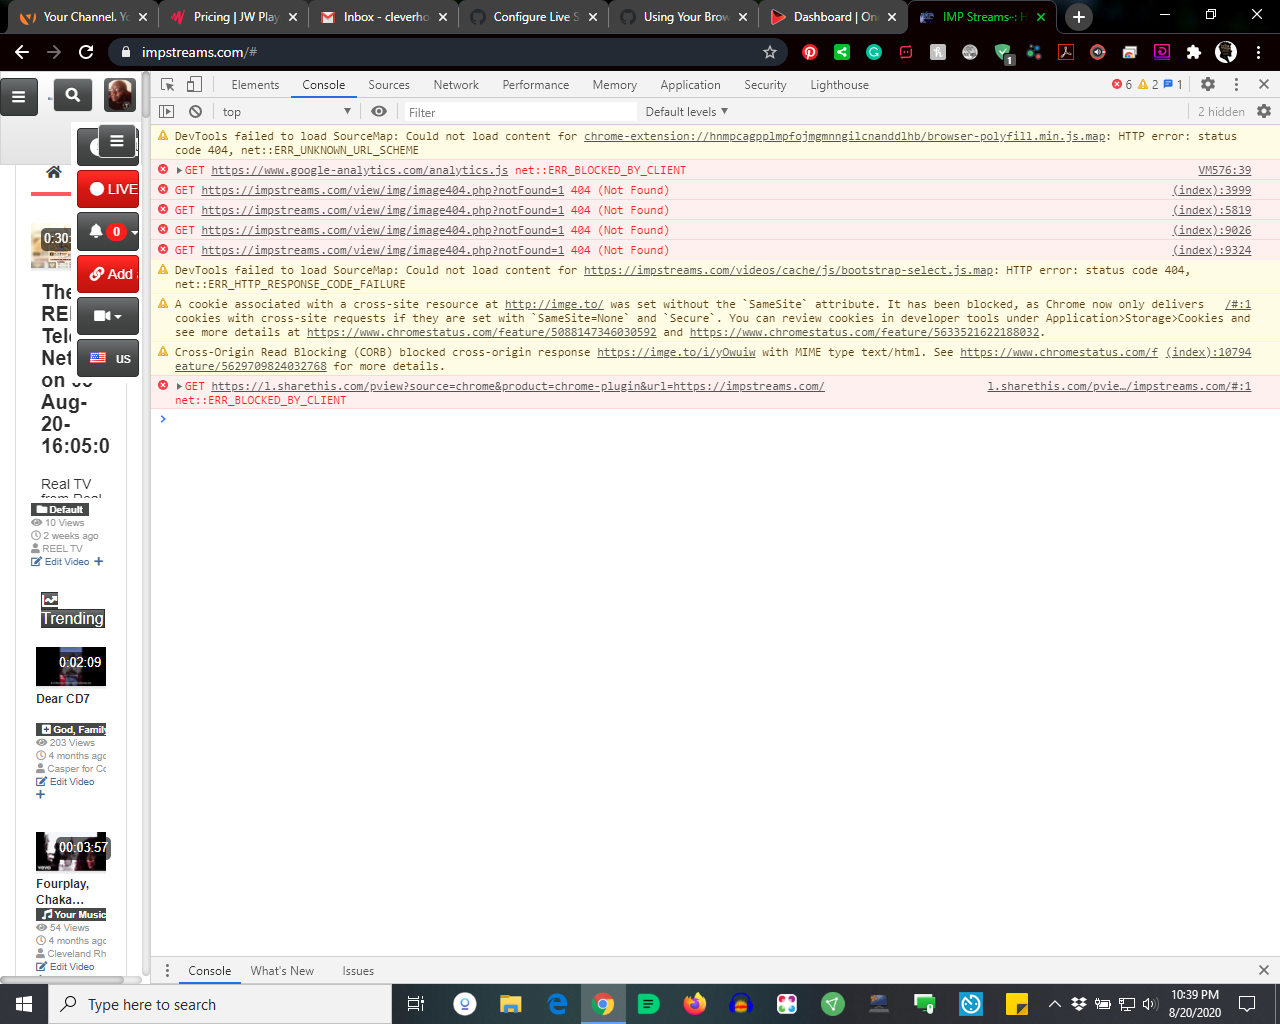
Task: Expand the first GET blocked error entry
Action: coord(181,170)
